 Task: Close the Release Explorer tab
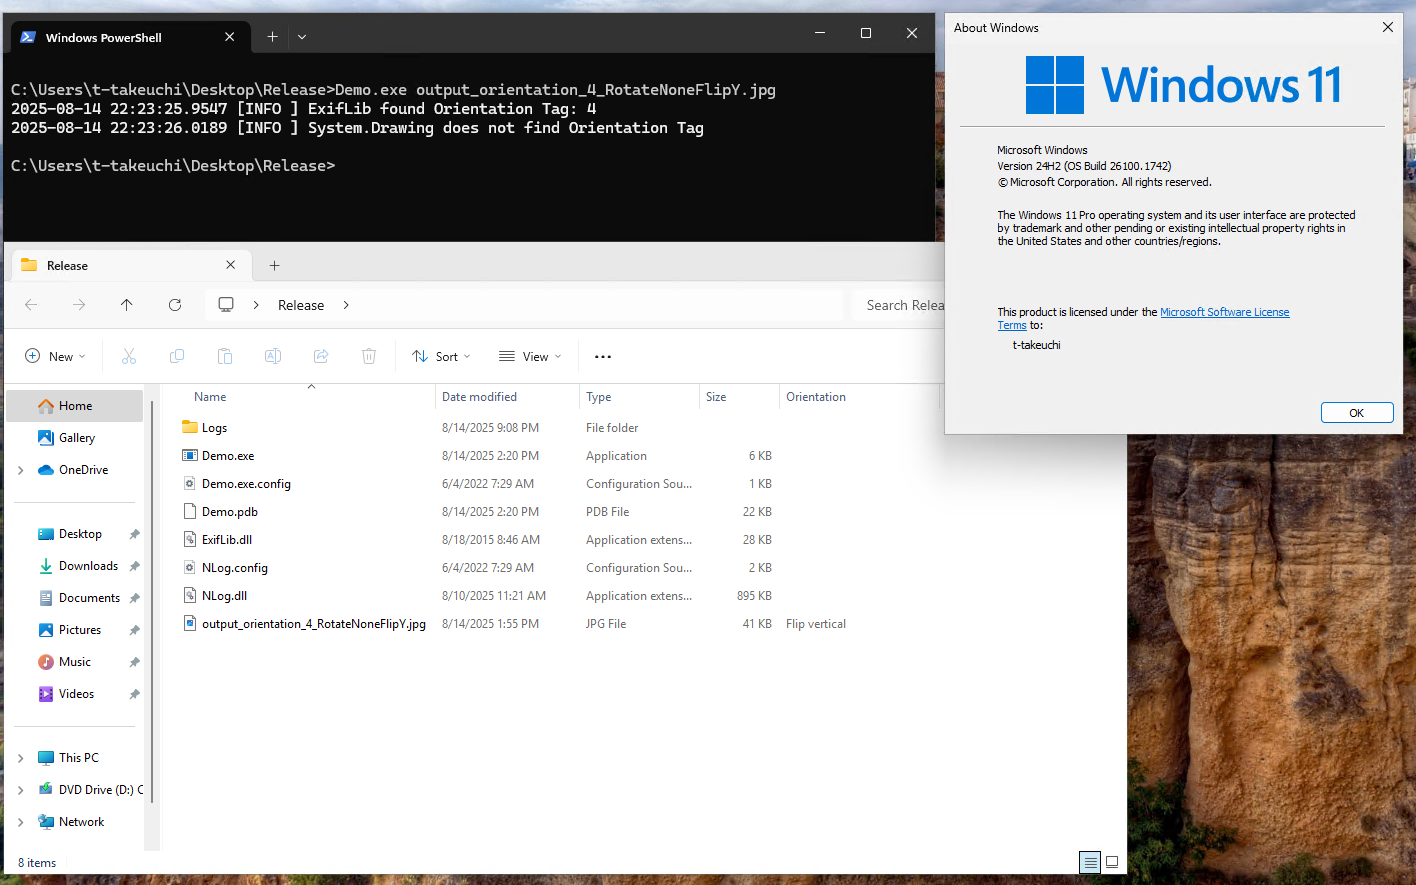(231, 265)
